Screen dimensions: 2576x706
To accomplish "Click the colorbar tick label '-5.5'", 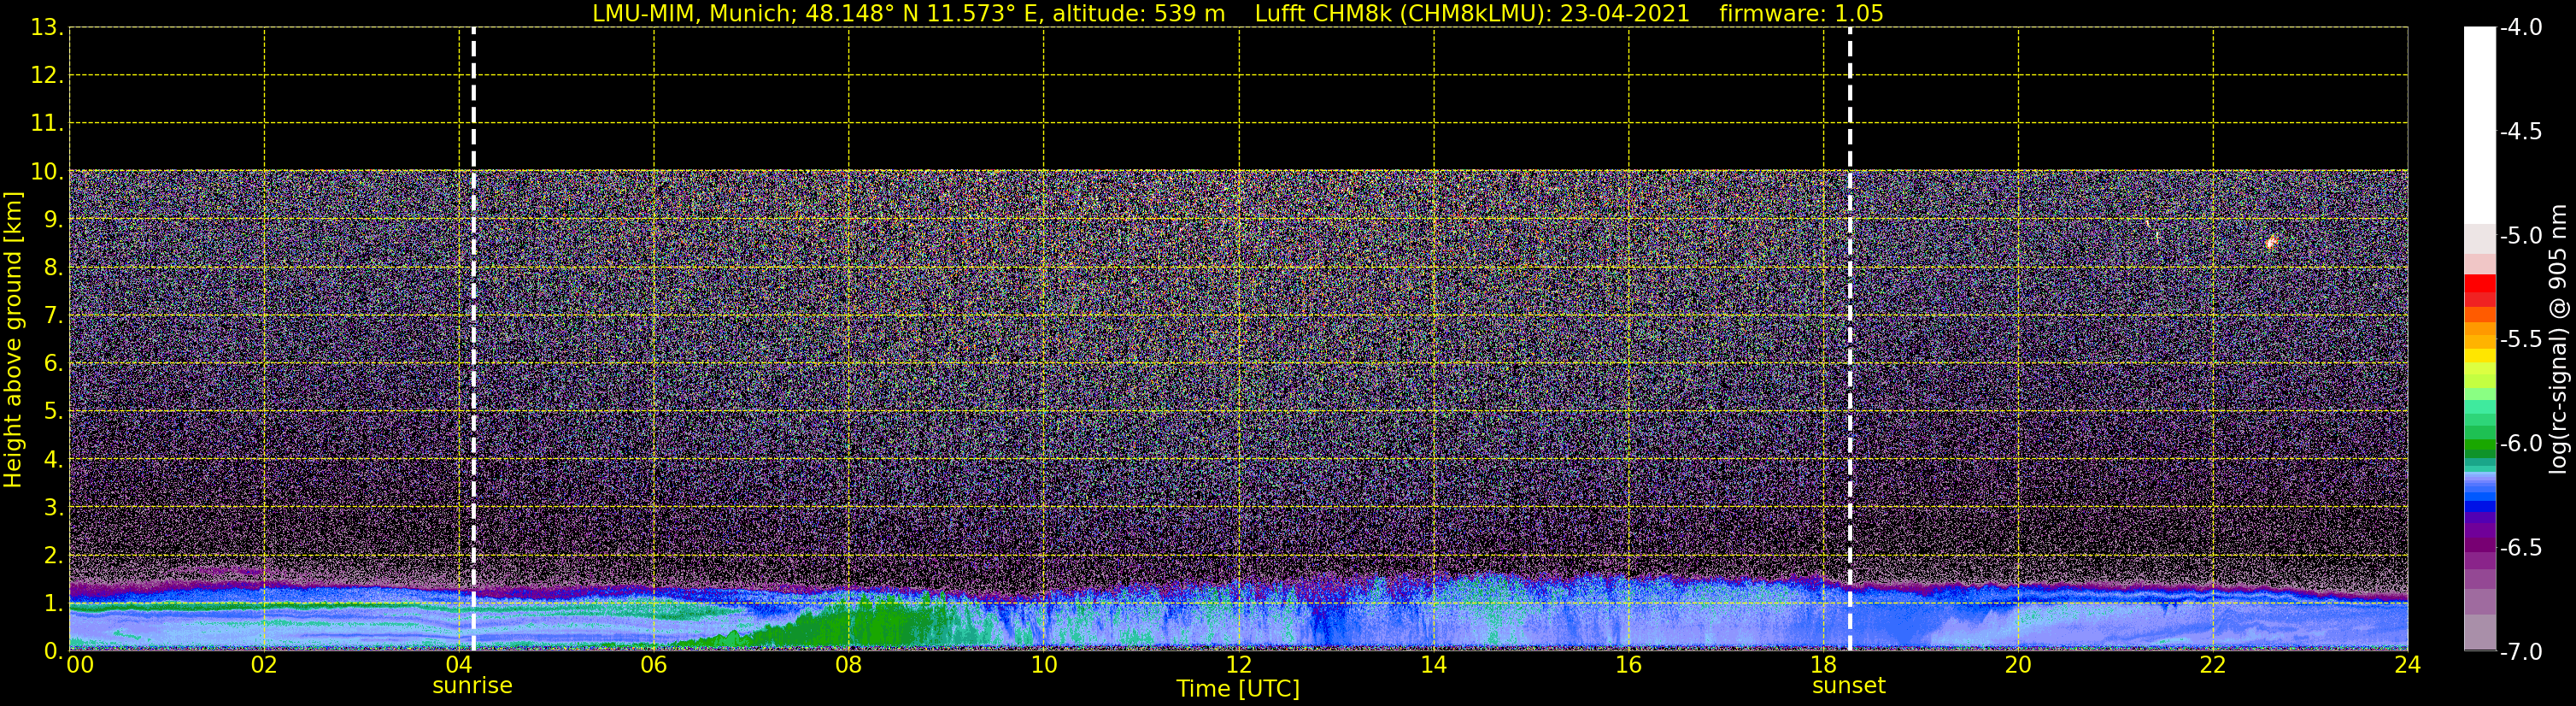I will click(x=2520, y=340).
